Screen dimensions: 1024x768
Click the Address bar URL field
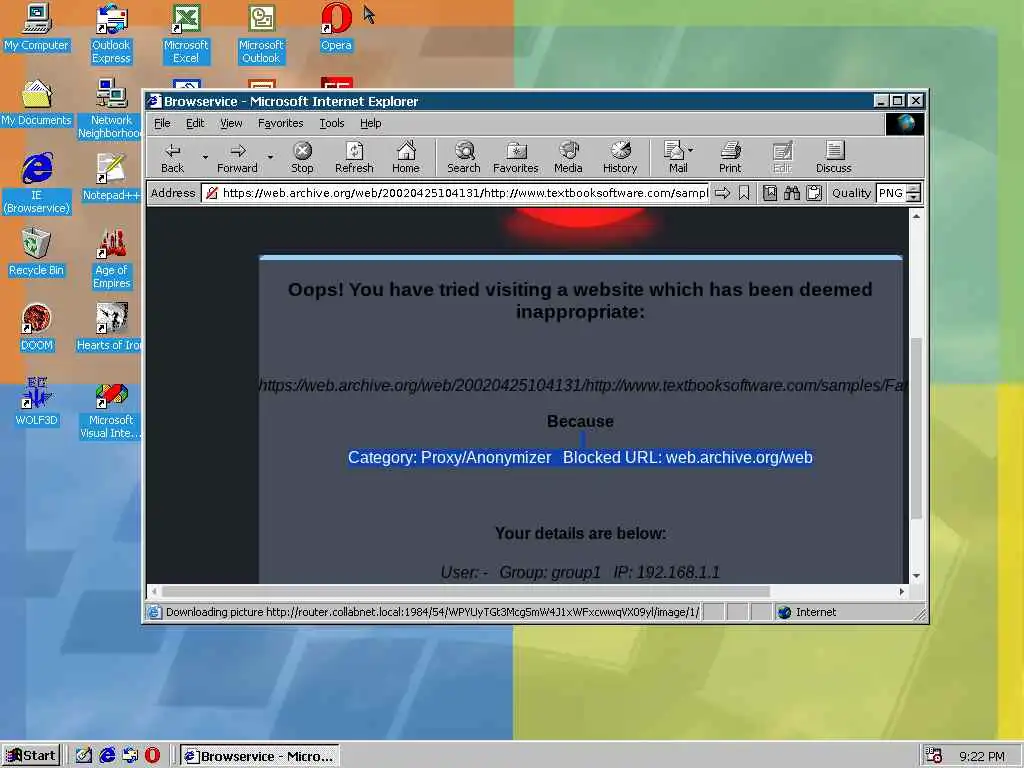click(x=456, y=193)
